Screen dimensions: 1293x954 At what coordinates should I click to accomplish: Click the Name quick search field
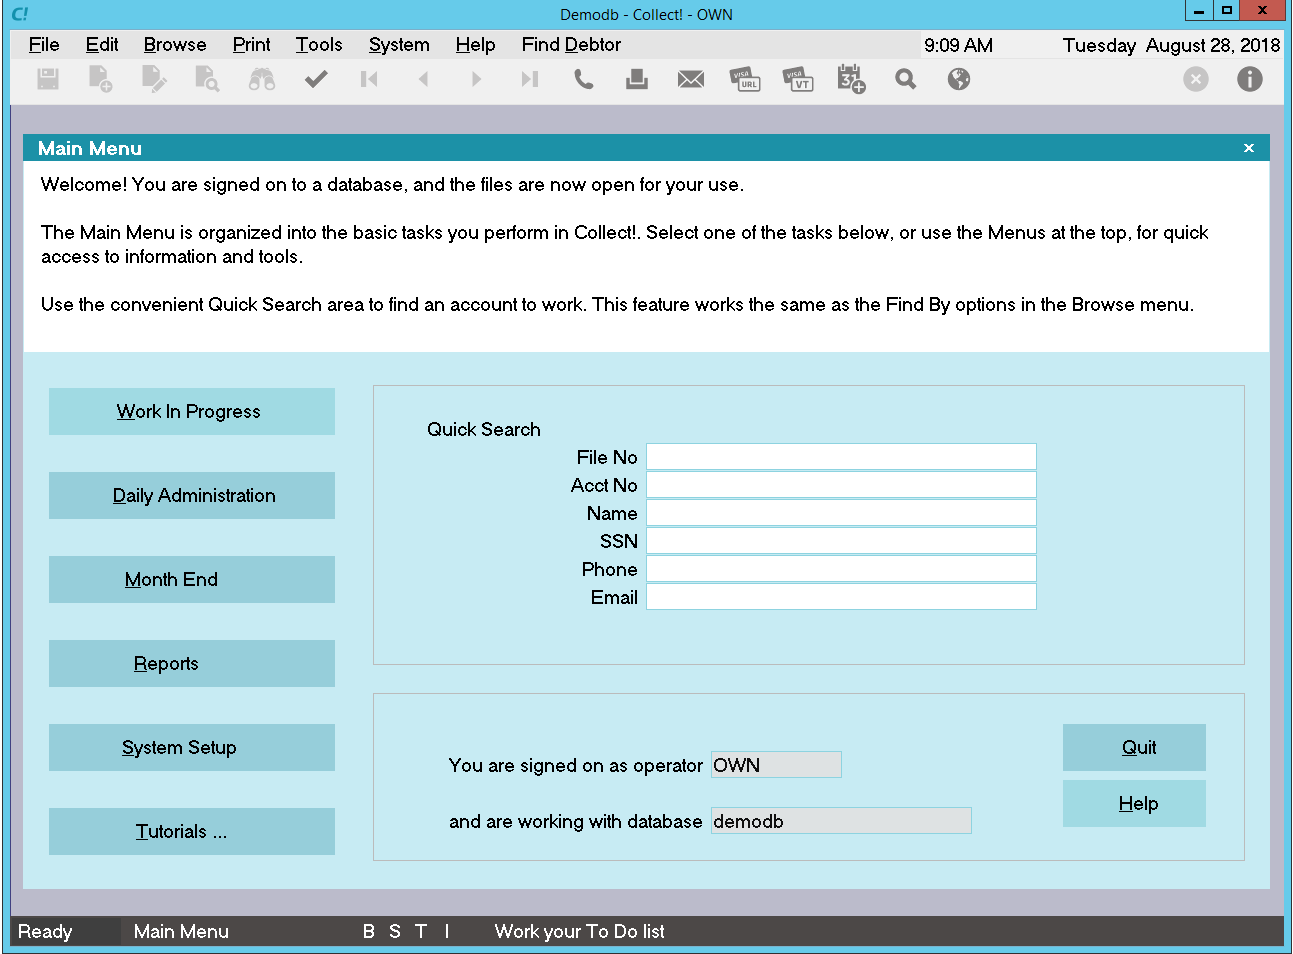pyautogui.click(x=841, y=513)
